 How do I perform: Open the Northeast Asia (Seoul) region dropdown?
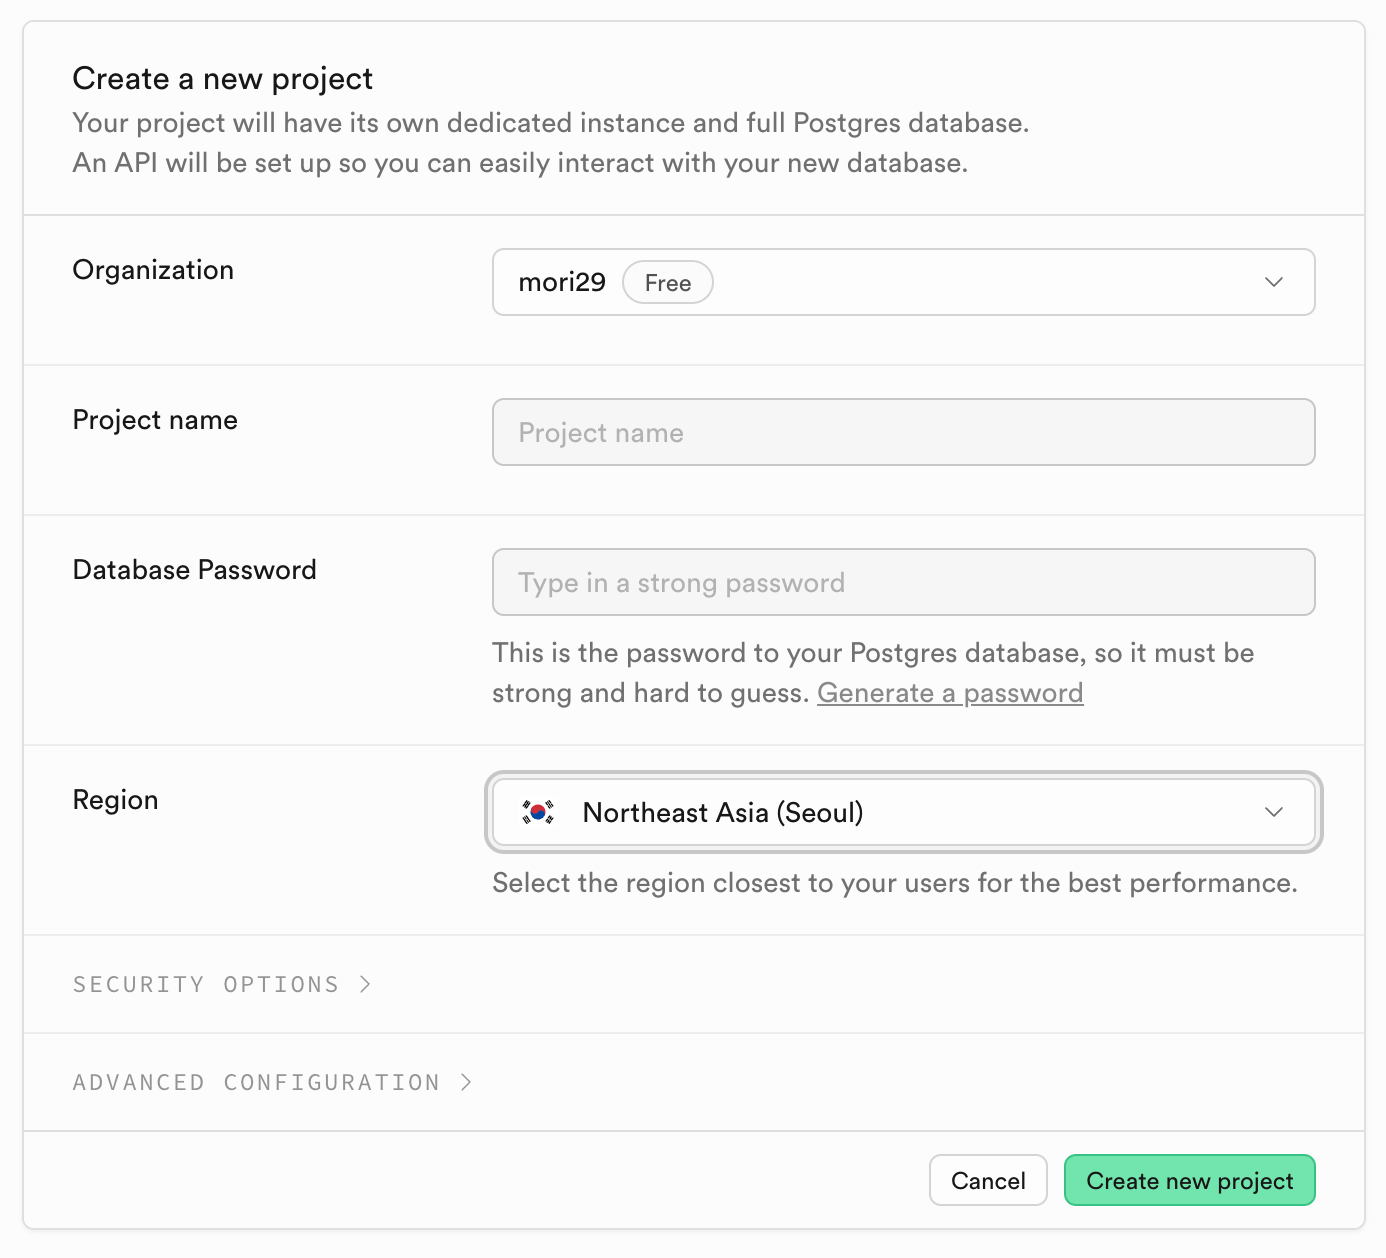[x=902, y=812]
